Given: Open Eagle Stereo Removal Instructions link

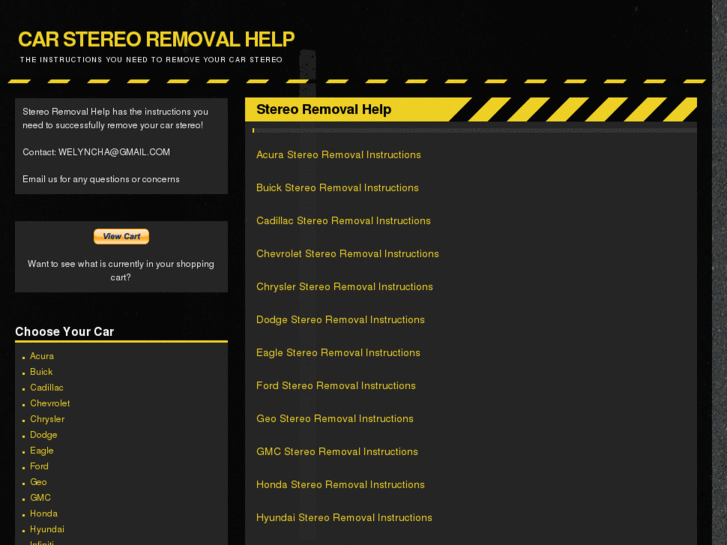Looking at the screenshot, I should point(338,353).
